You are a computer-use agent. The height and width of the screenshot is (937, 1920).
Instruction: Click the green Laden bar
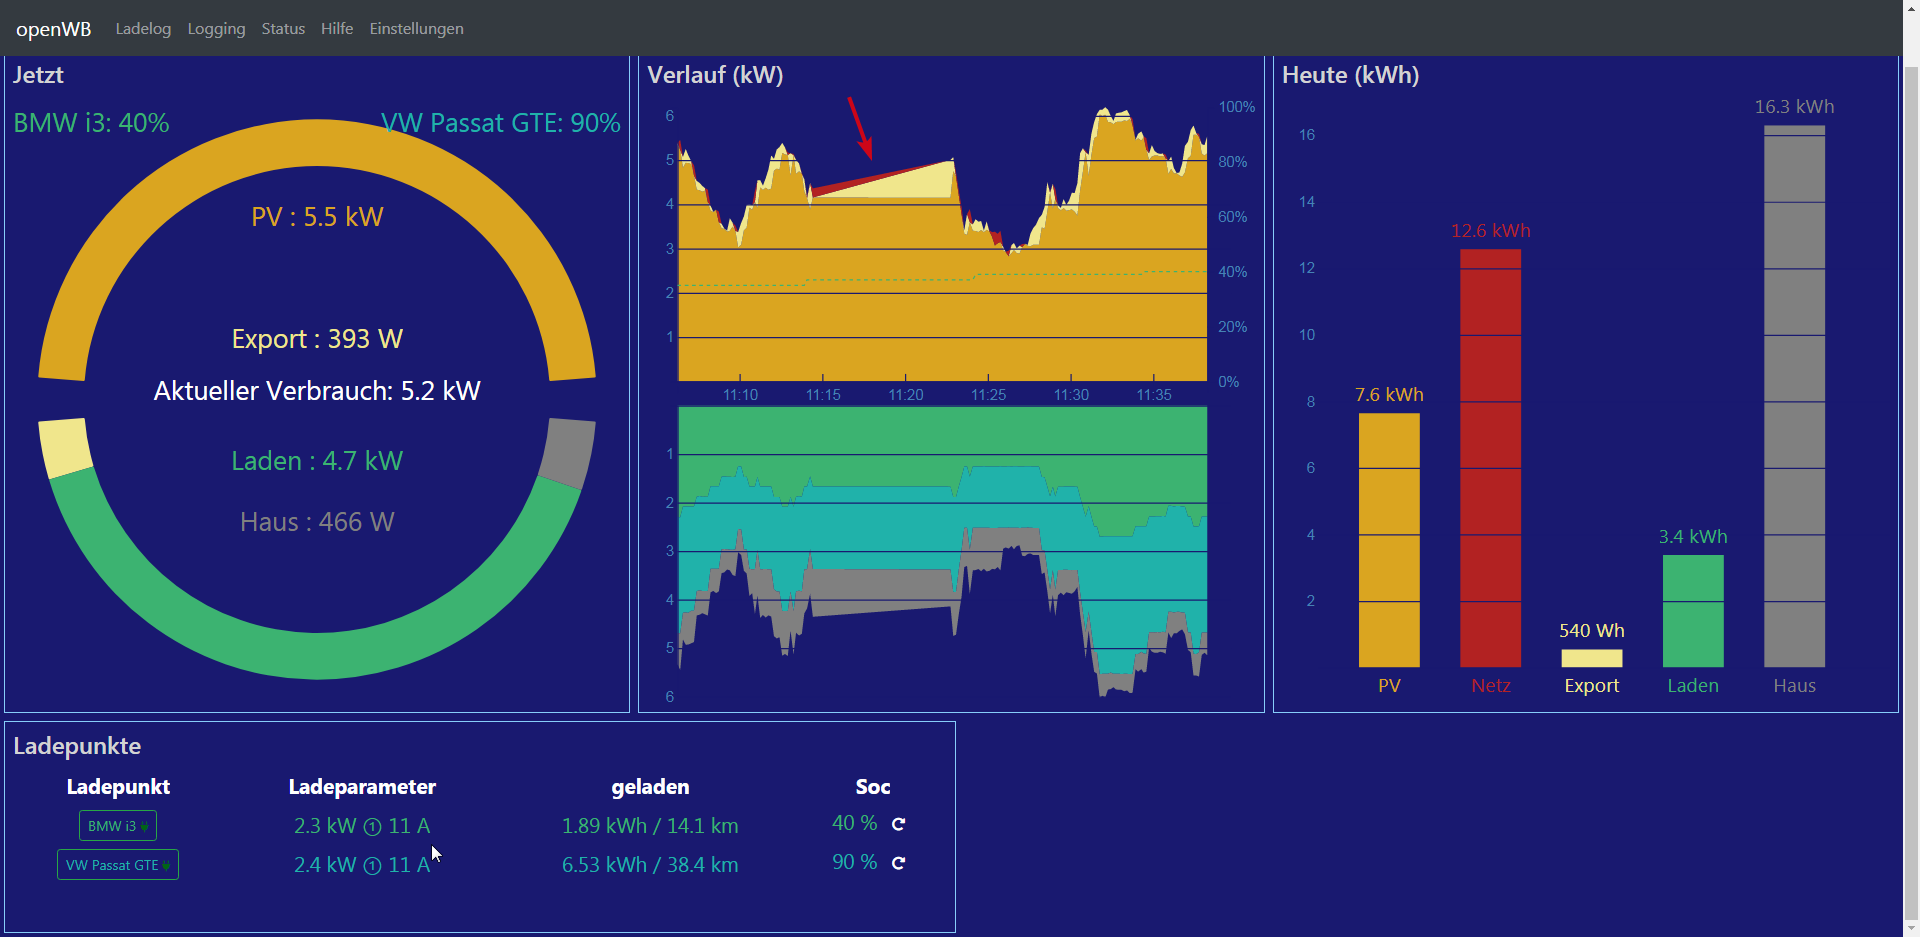point(1693,611)
